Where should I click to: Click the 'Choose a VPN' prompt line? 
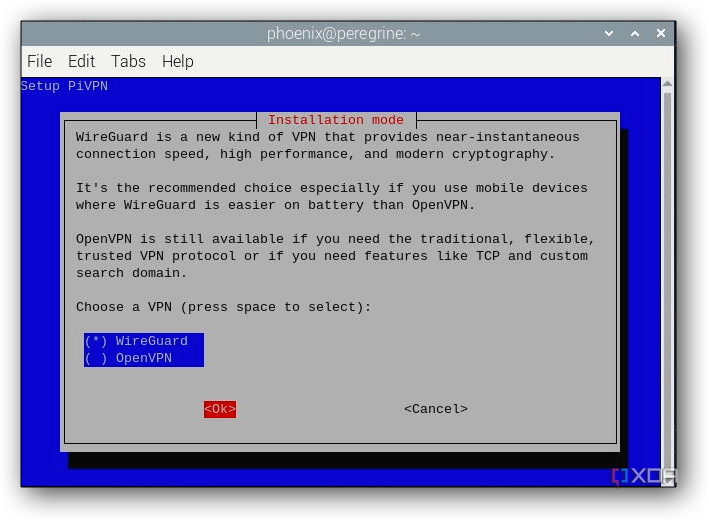pos(223,307)
